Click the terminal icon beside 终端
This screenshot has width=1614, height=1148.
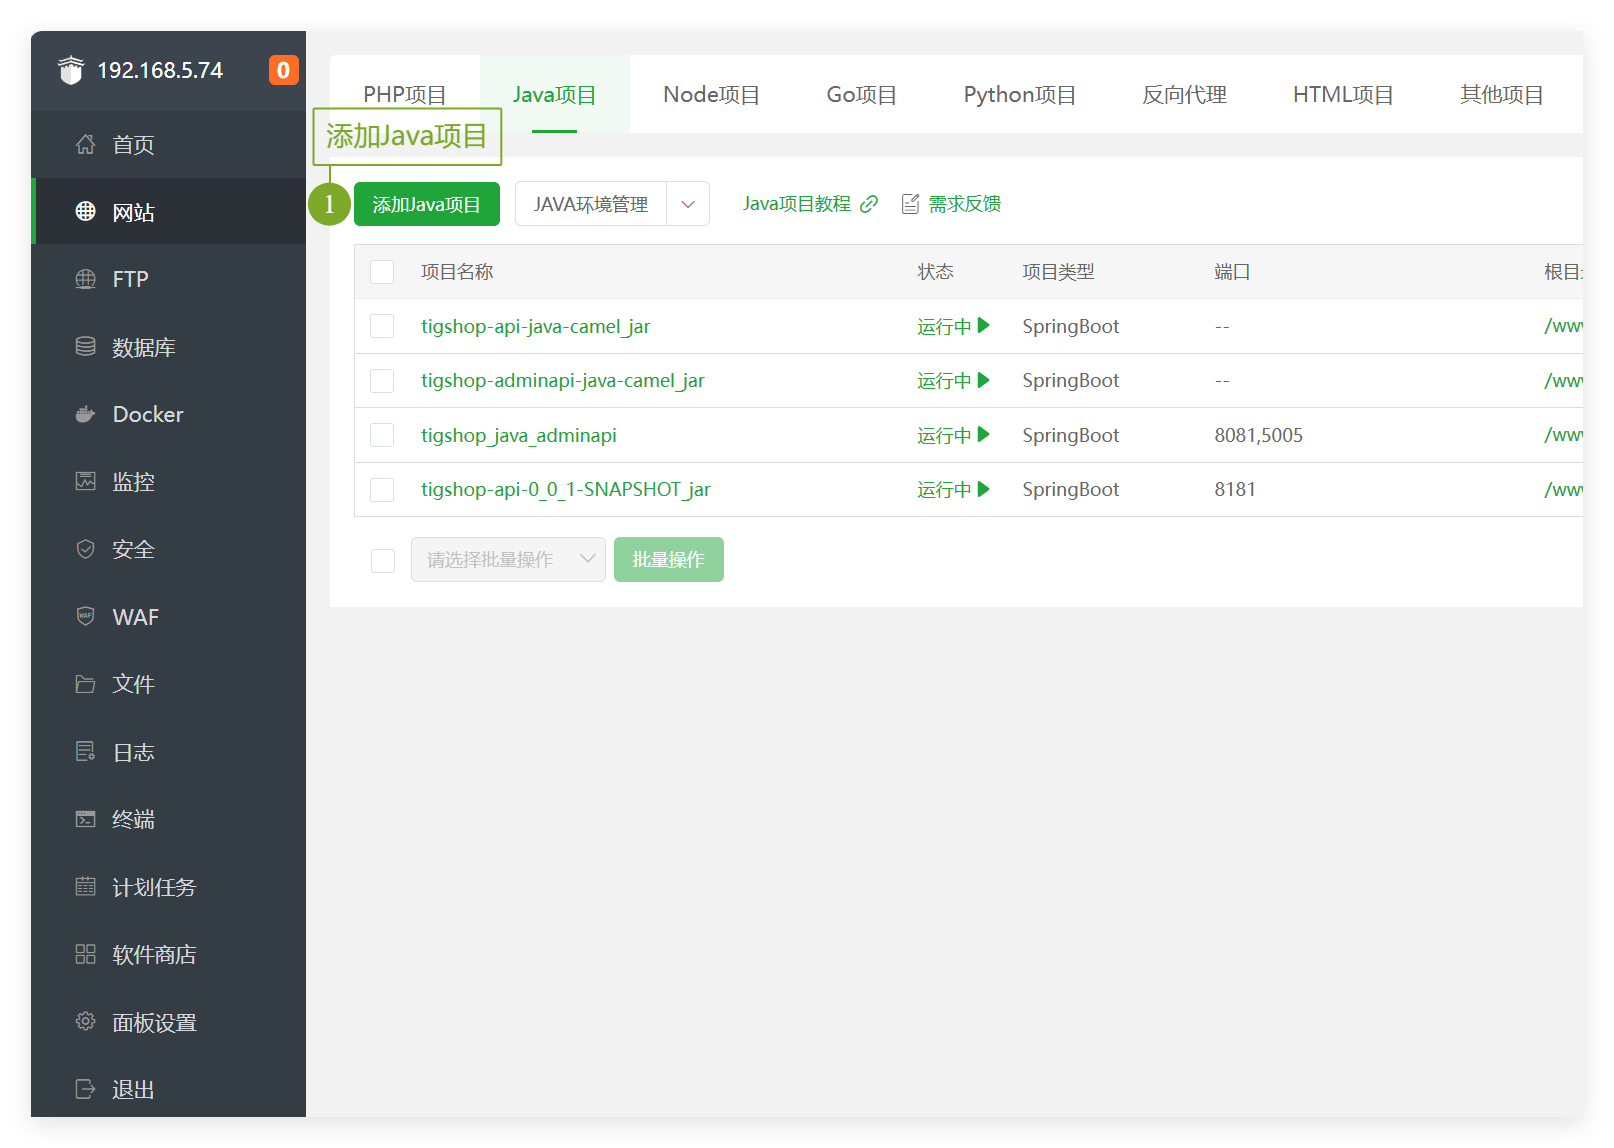coord(86,819)
